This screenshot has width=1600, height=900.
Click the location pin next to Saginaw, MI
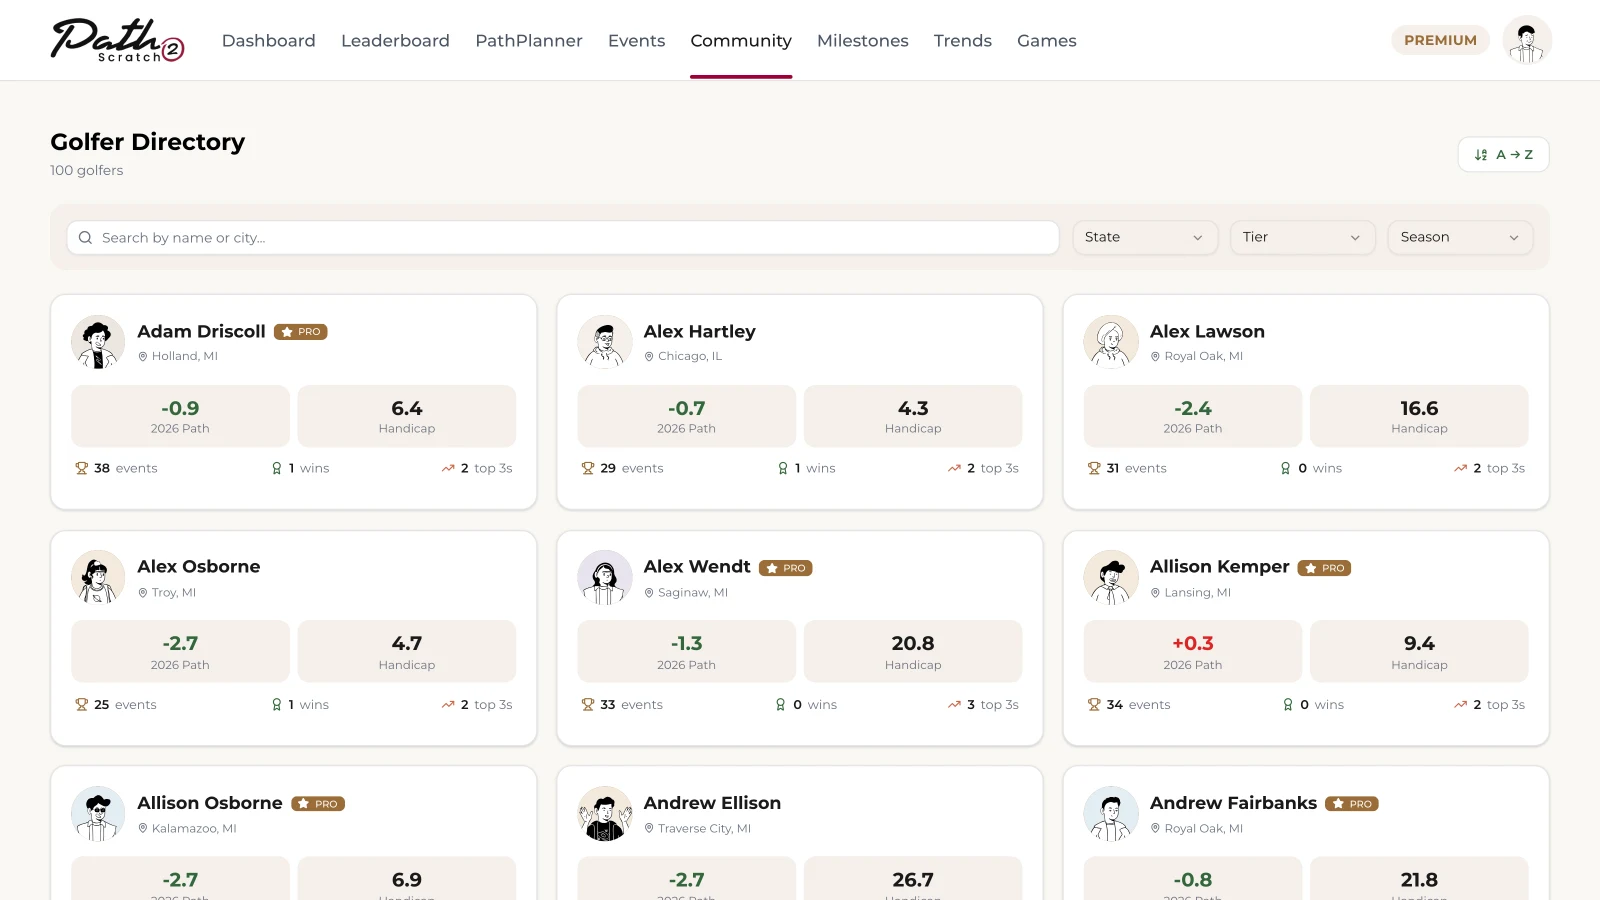click(x=649, y=593)
